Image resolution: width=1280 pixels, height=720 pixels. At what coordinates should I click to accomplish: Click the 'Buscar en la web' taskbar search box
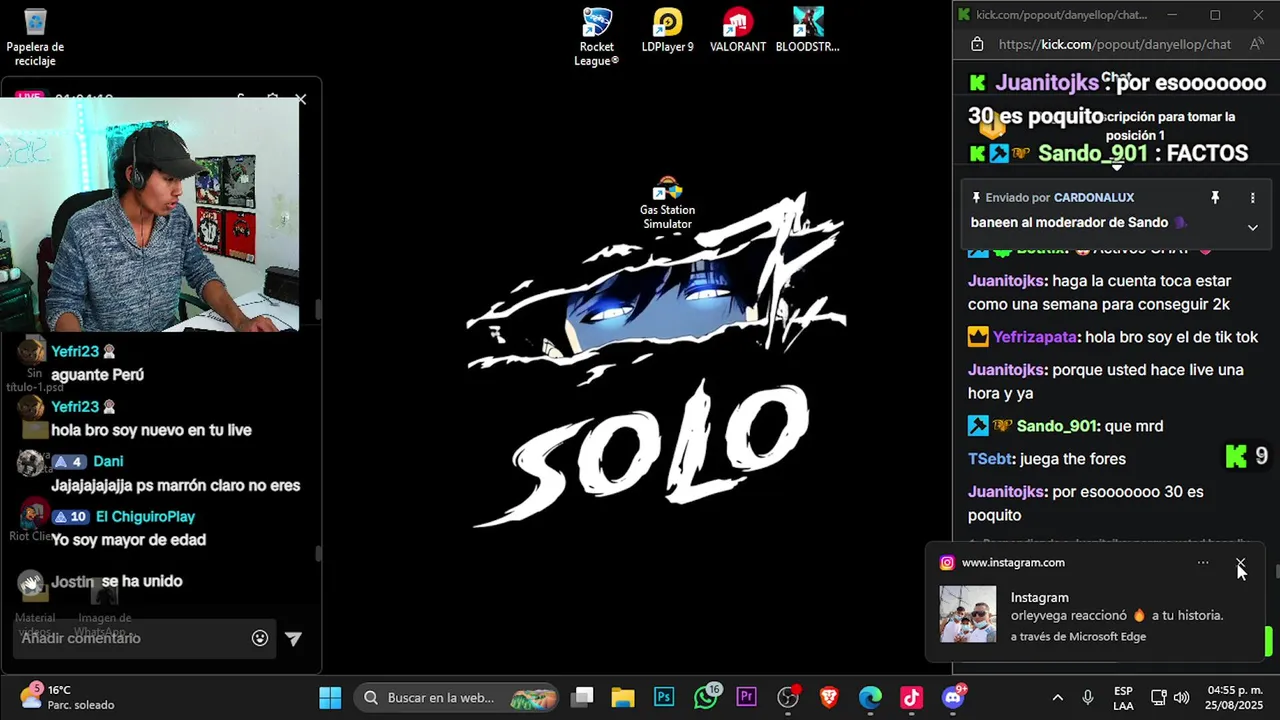(458, 697)
